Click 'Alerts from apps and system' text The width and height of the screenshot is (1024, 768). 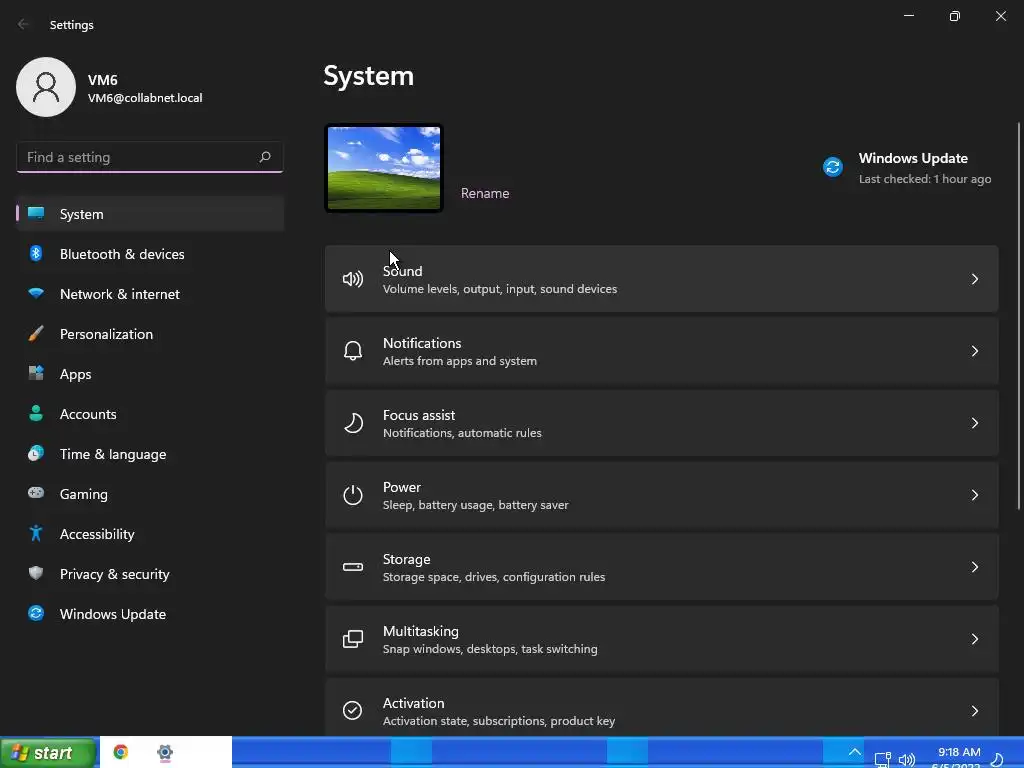coord(460,360)
